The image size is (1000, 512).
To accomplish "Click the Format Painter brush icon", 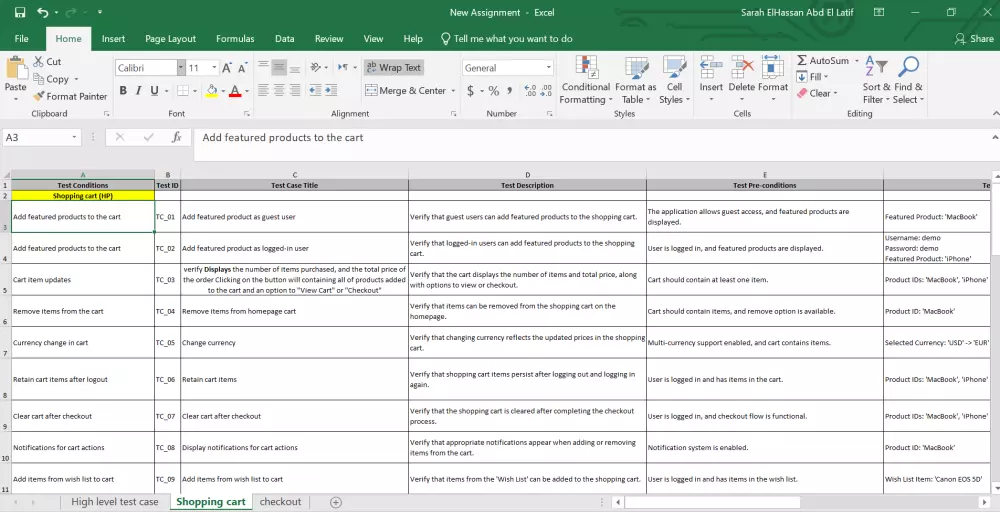I will pos(39,96).
